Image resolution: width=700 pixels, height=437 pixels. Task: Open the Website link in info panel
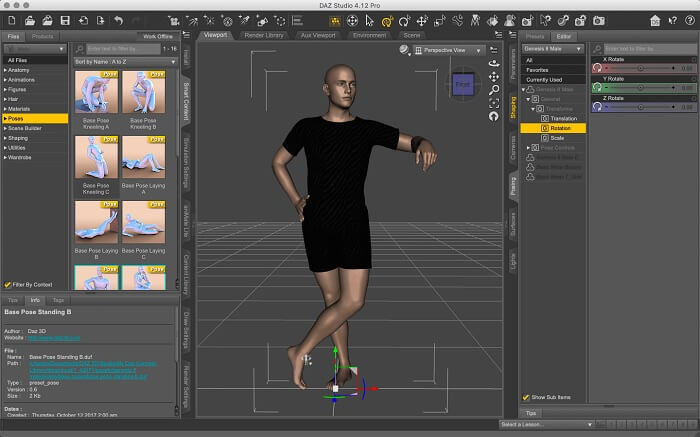54,338
